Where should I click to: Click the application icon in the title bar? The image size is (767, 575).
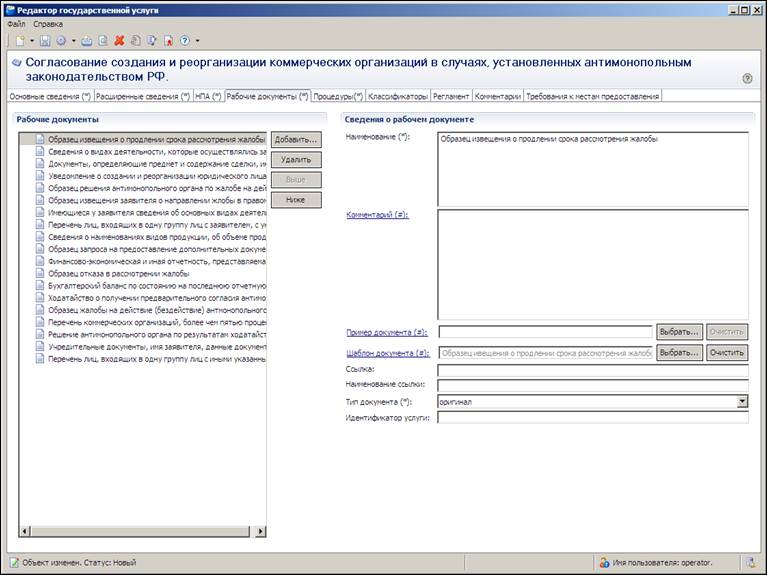pyautogui.click(x=10, y=10)
